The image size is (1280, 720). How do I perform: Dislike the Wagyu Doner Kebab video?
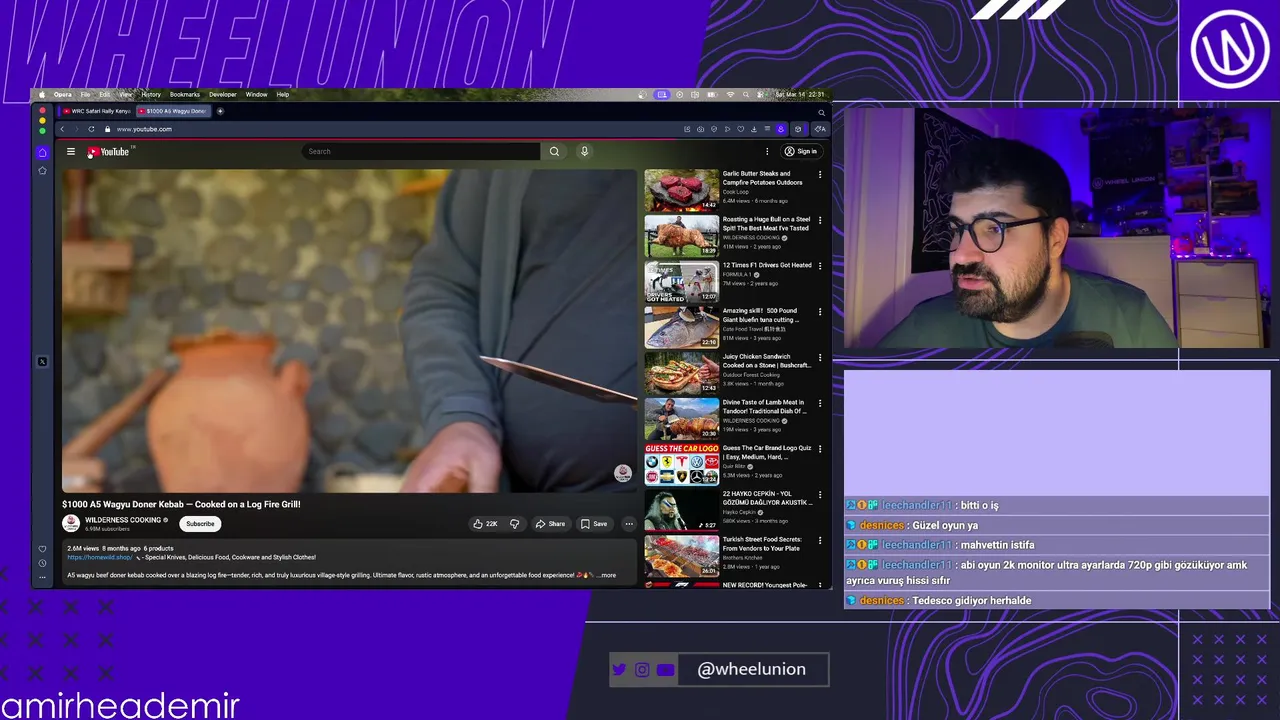click(514, 524)
